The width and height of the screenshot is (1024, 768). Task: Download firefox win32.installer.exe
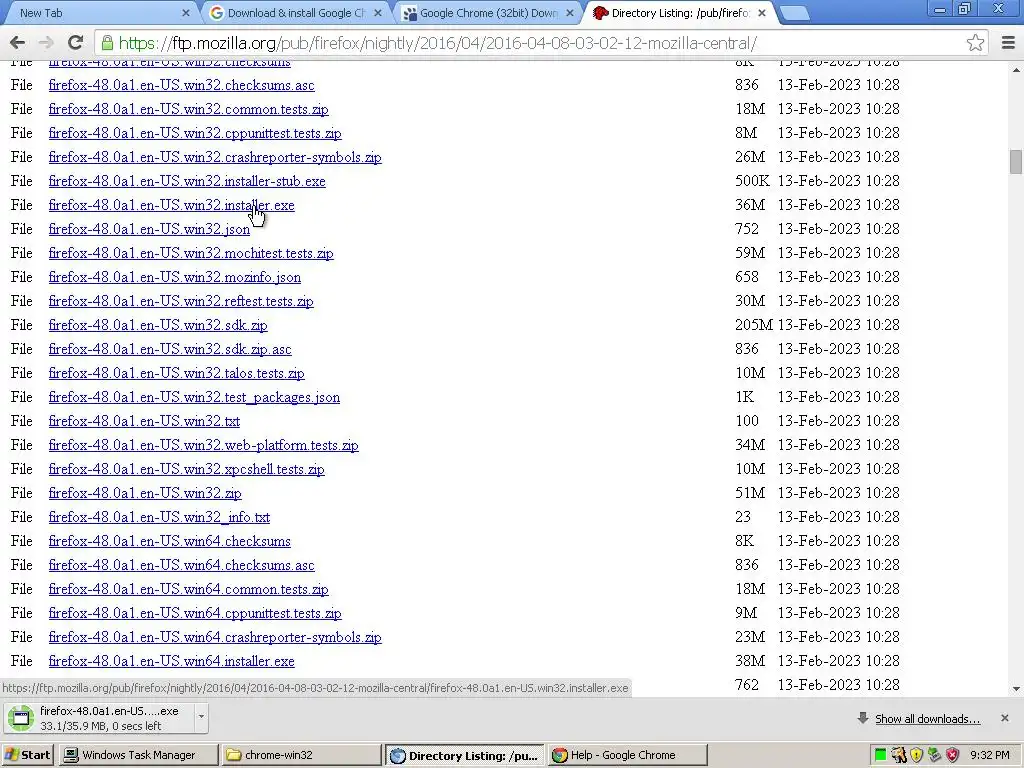click(x=172, y=205)
